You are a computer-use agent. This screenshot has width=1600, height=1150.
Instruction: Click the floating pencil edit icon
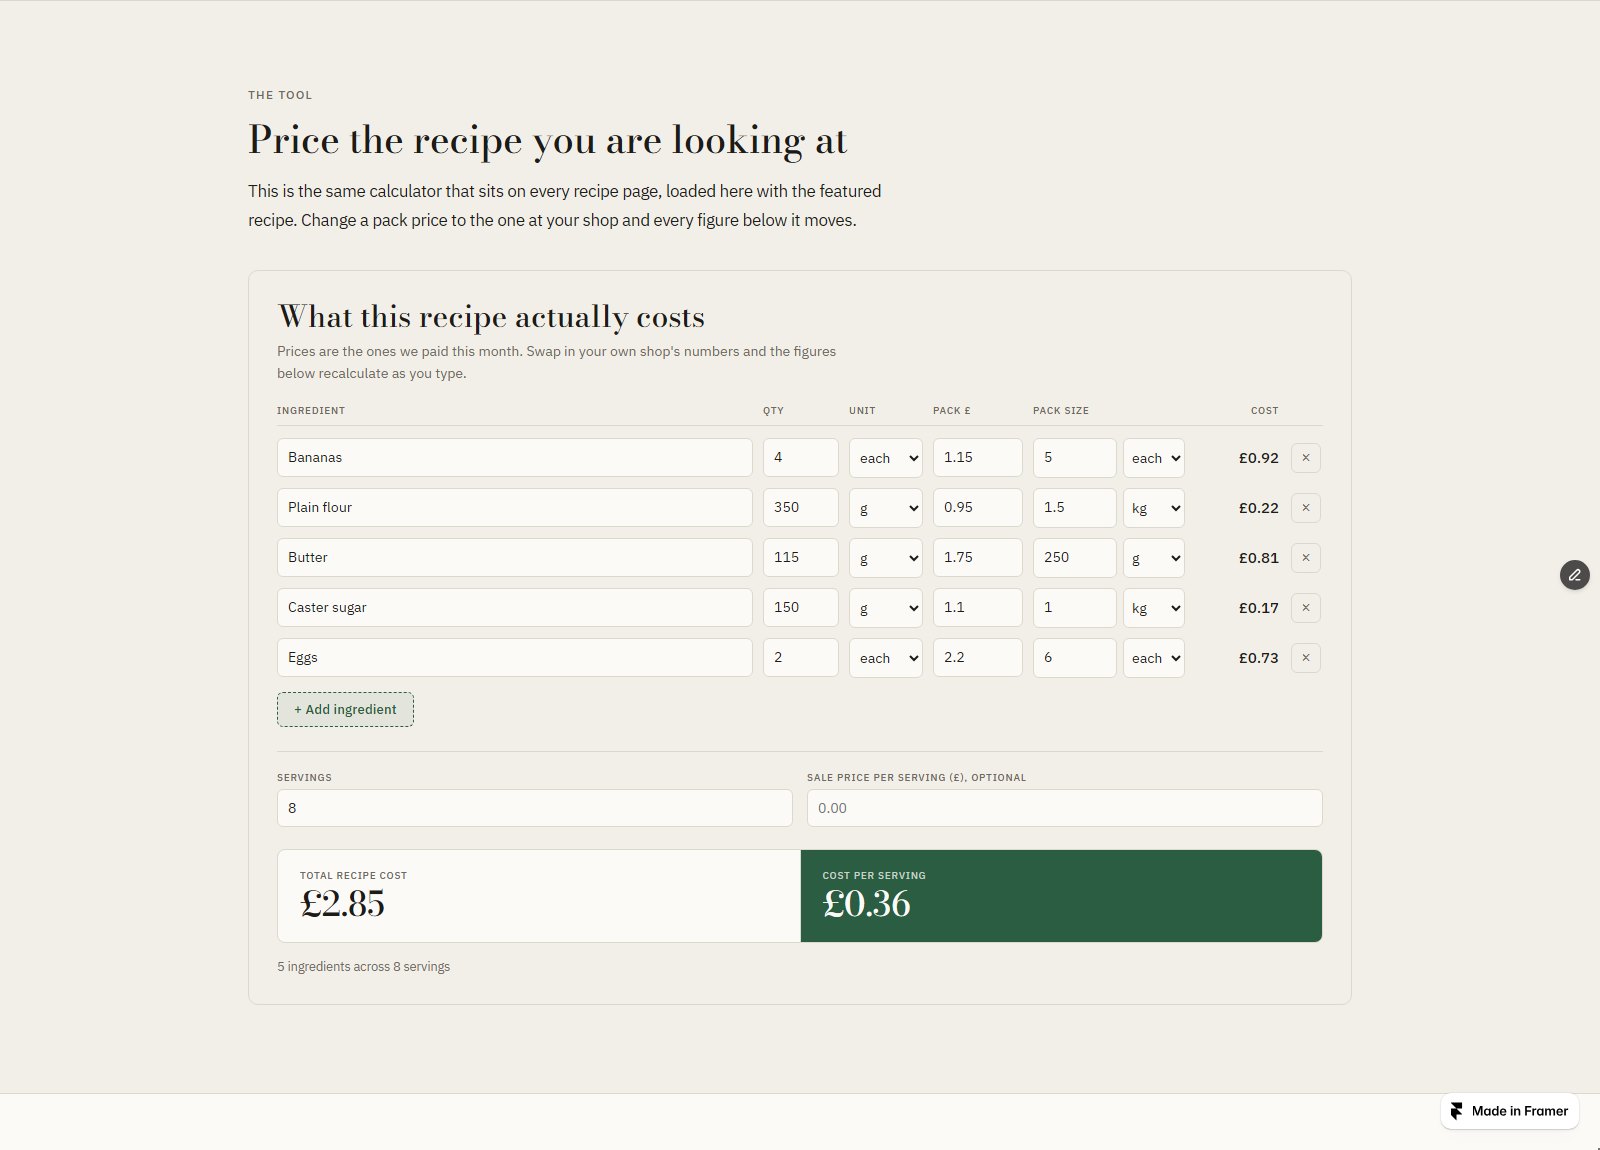click(x=1575, y=575)
